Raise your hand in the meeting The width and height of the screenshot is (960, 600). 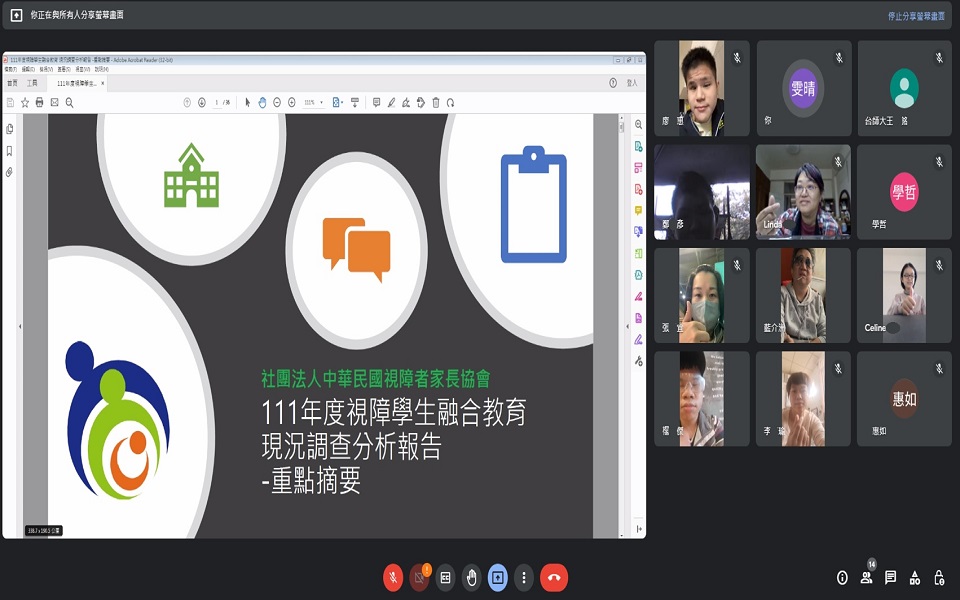coord(471,577)
